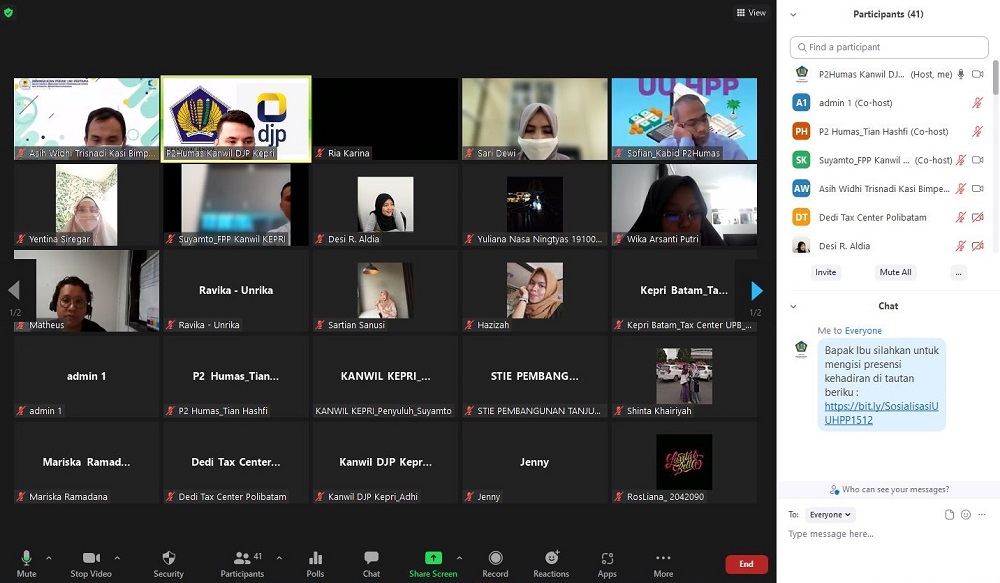Open the Everyone recipient dropdown
The height and width of the screenshot is (583, 1000).
point(830,515)
